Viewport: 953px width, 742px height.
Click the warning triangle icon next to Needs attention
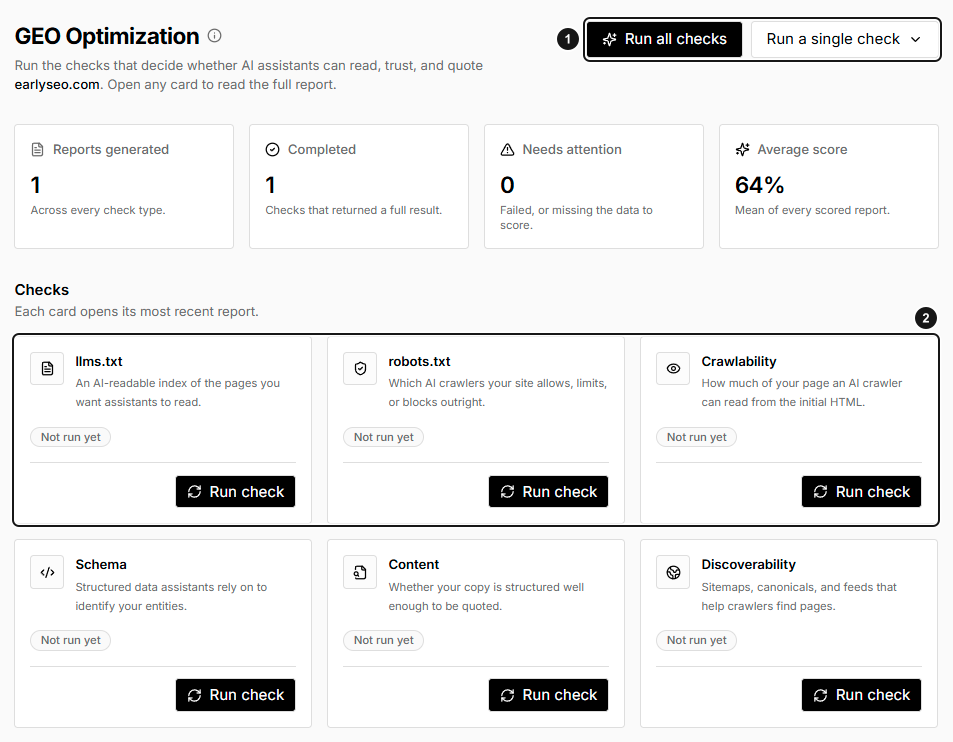tap(507, 149)
